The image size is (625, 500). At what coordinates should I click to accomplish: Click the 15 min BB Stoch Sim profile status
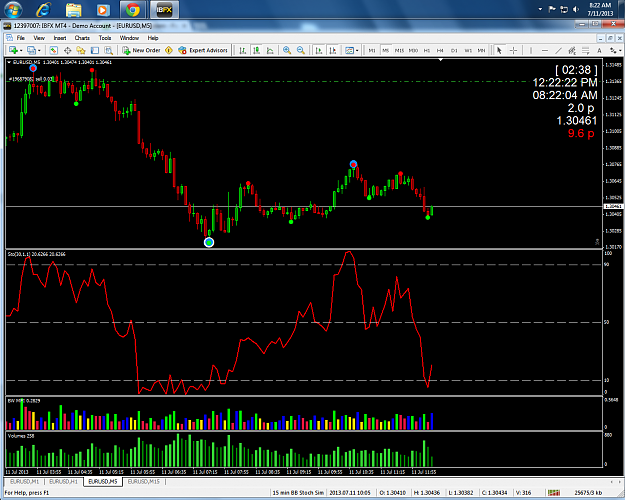pyautogui.click(x=298, y=493)
